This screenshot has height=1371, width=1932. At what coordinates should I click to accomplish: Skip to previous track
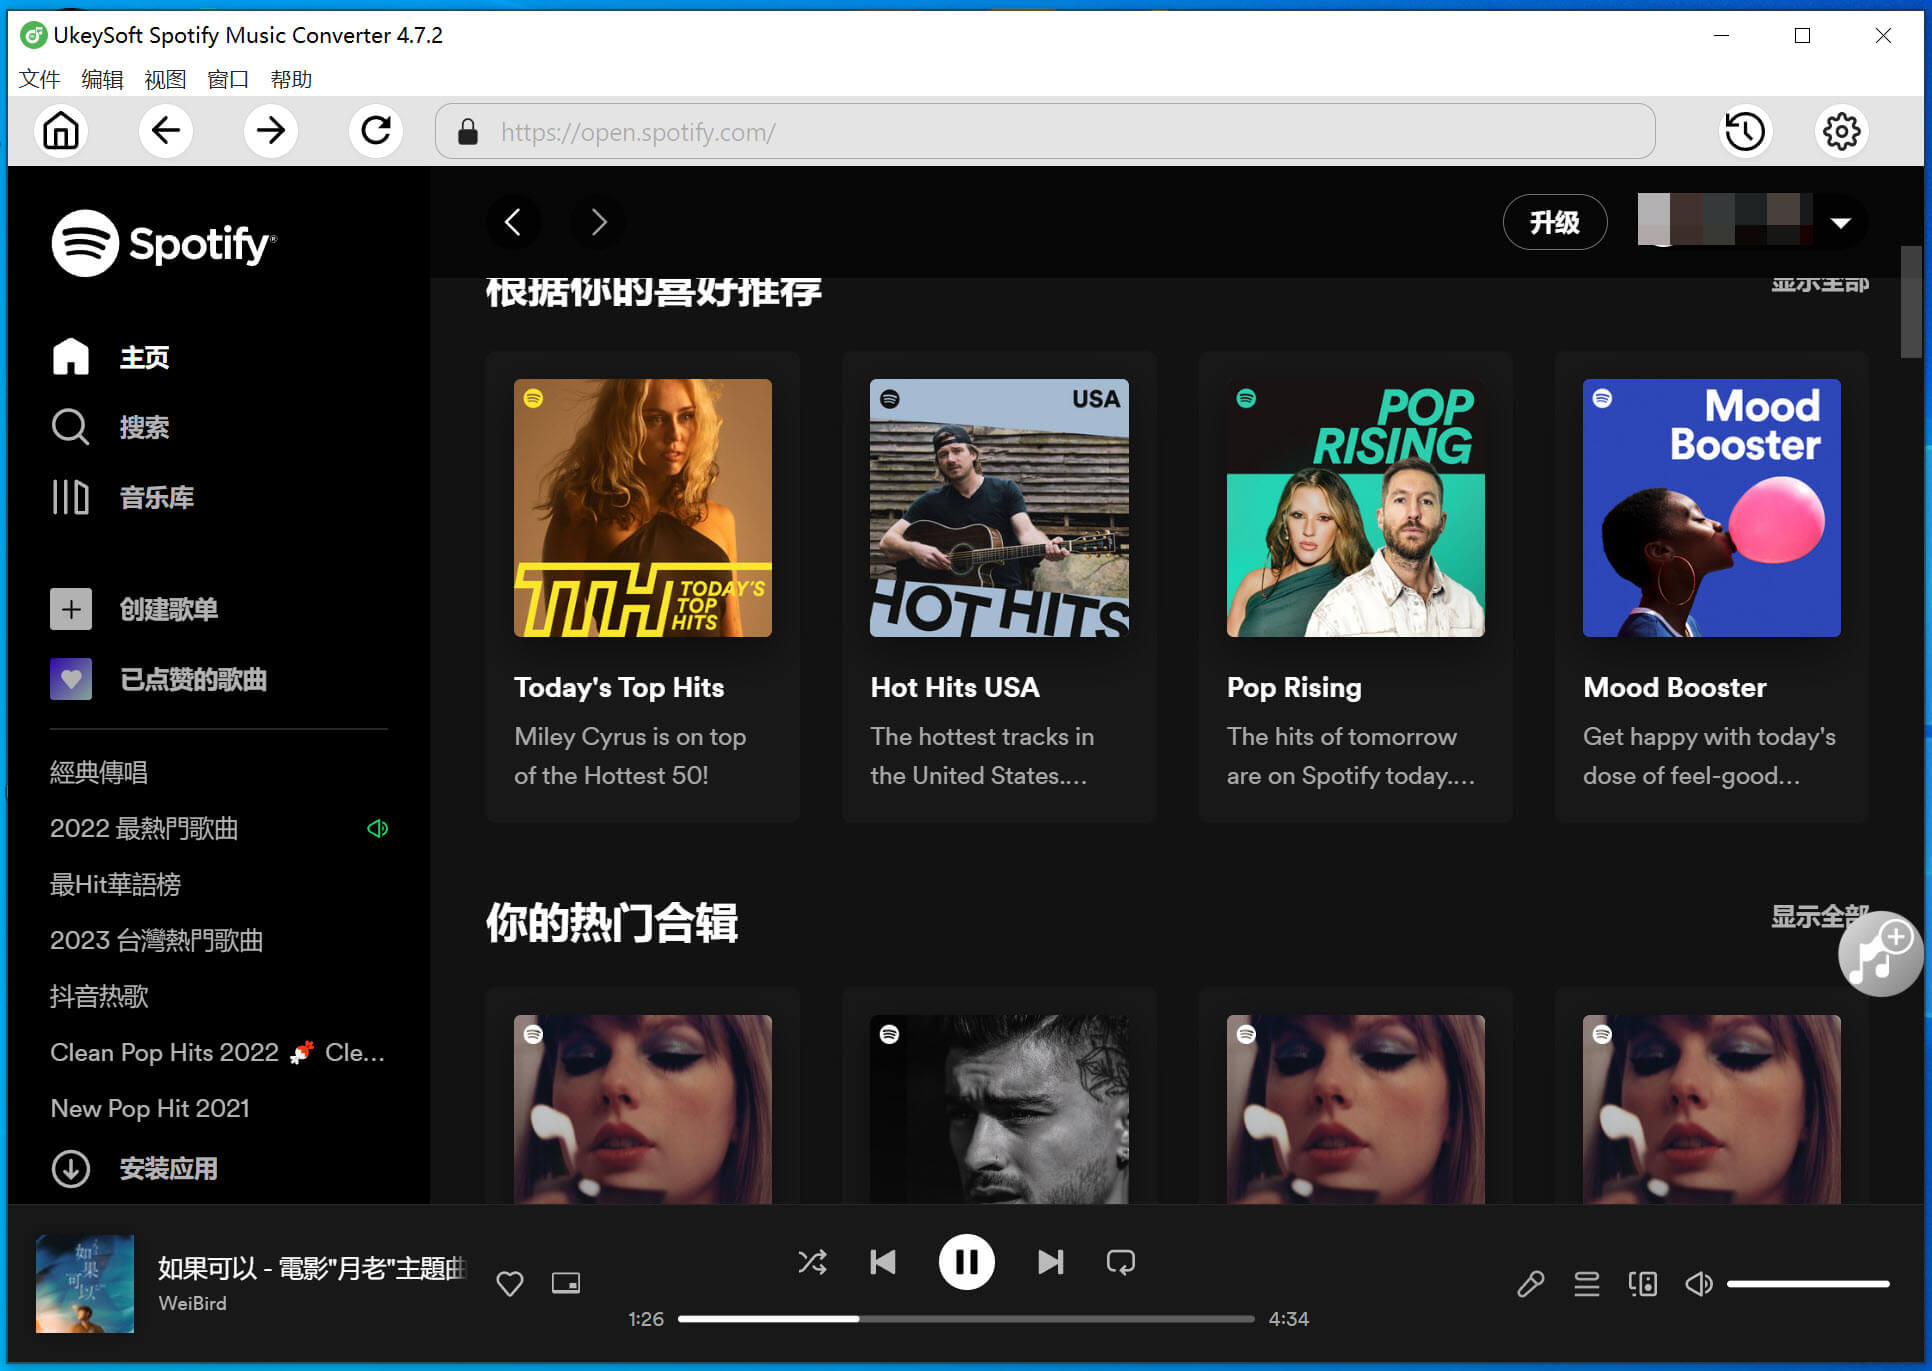coord(883,1262)
